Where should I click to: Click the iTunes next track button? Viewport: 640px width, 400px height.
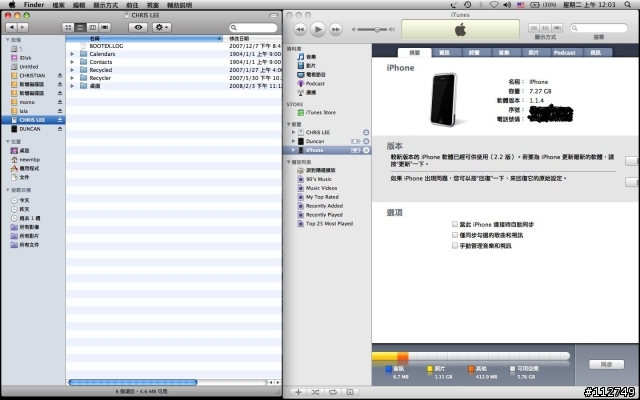click(x=336, y=29)
